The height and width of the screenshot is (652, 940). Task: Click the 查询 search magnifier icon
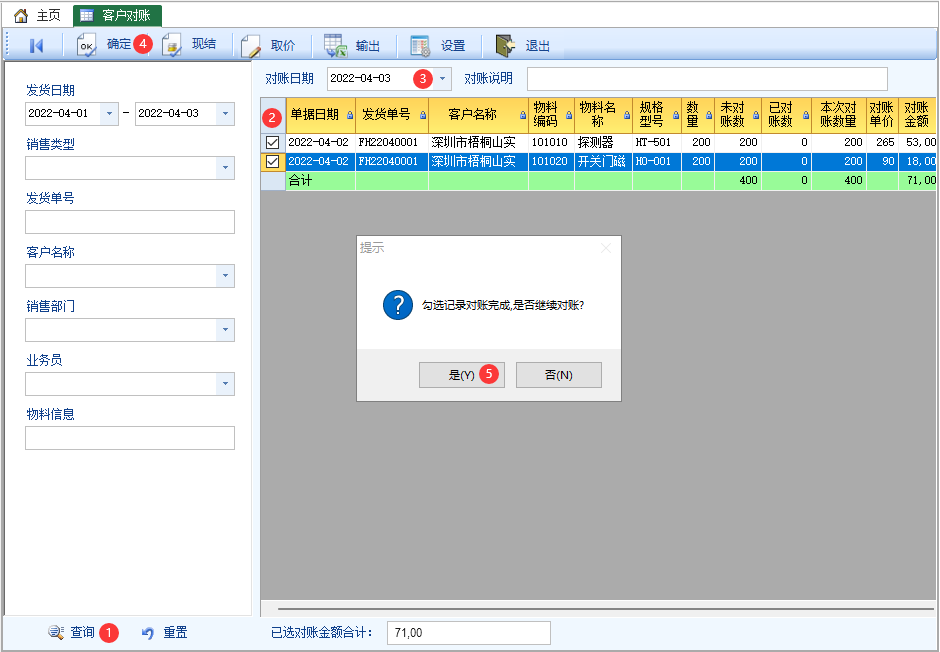click(56, 632)
